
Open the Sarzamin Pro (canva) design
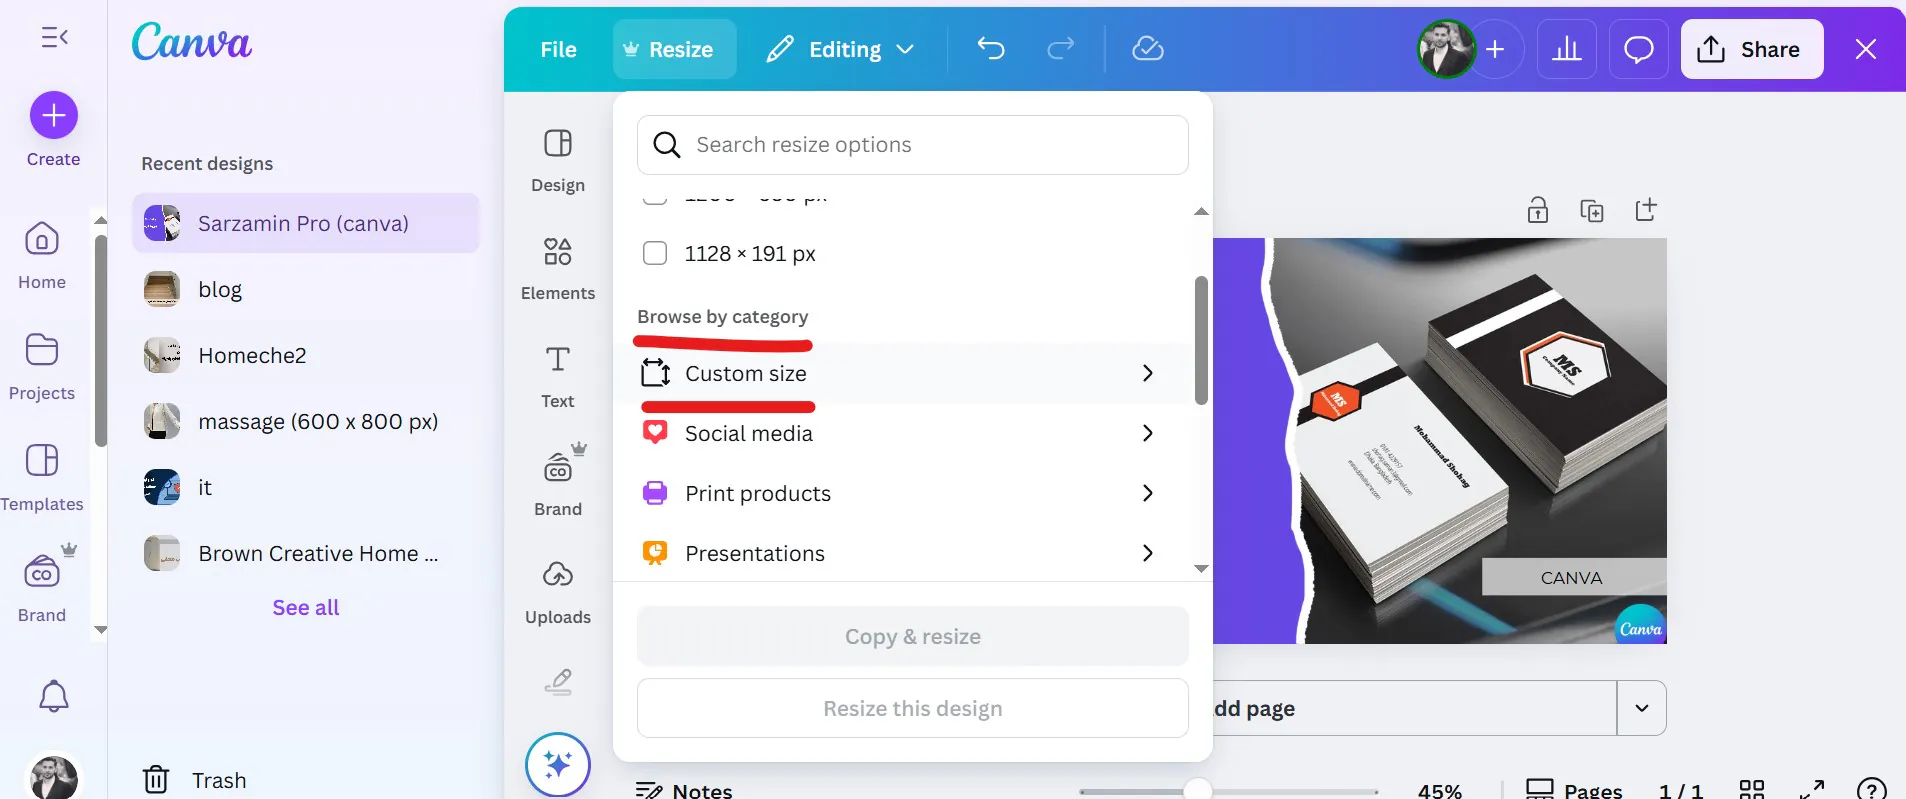point(306,223)
